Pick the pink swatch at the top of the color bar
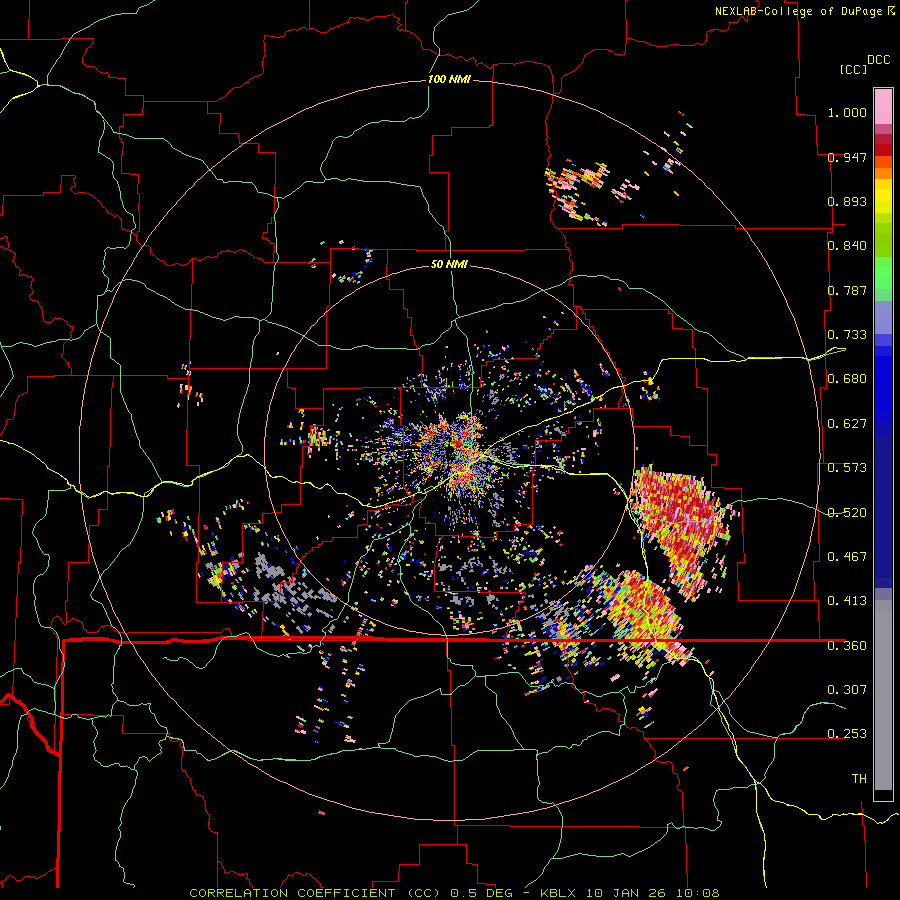The width and height of the screenshot is (900, 900). [883, 106]
